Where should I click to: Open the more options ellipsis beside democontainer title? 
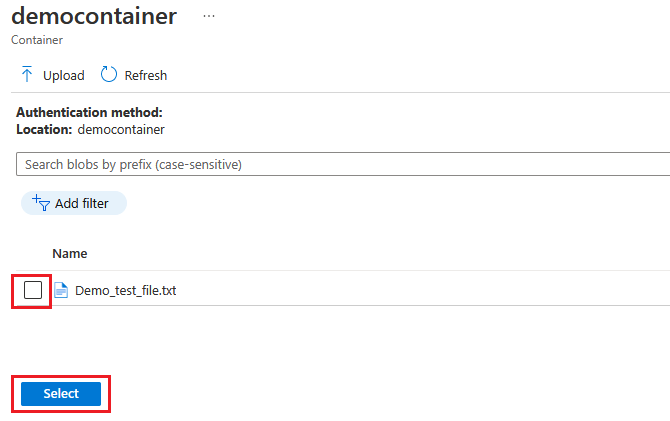(209, 16)
